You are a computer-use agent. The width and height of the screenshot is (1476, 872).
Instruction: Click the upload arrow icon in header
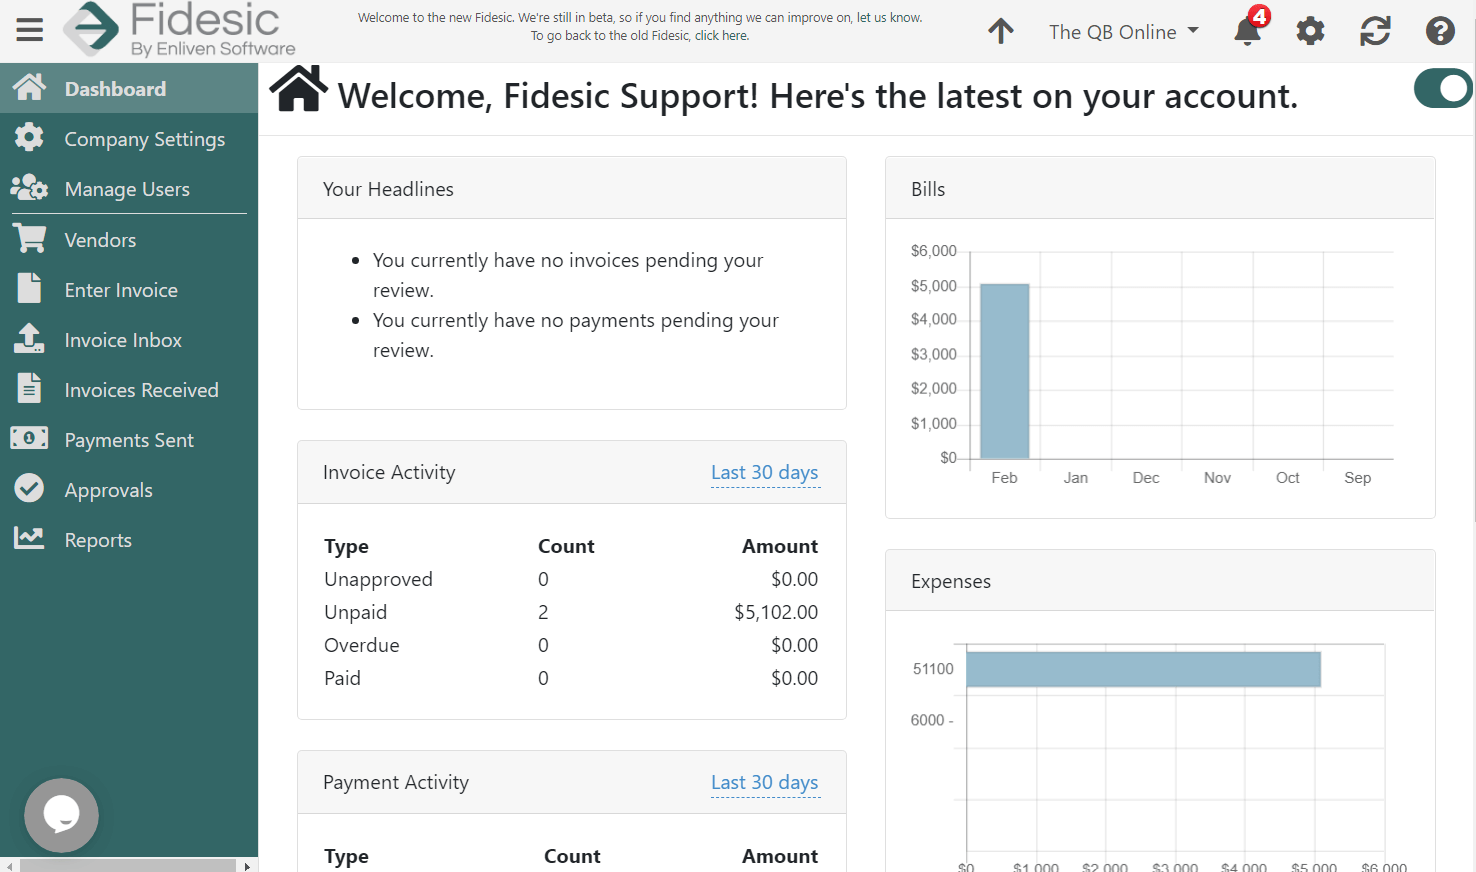coord(1001,31)
